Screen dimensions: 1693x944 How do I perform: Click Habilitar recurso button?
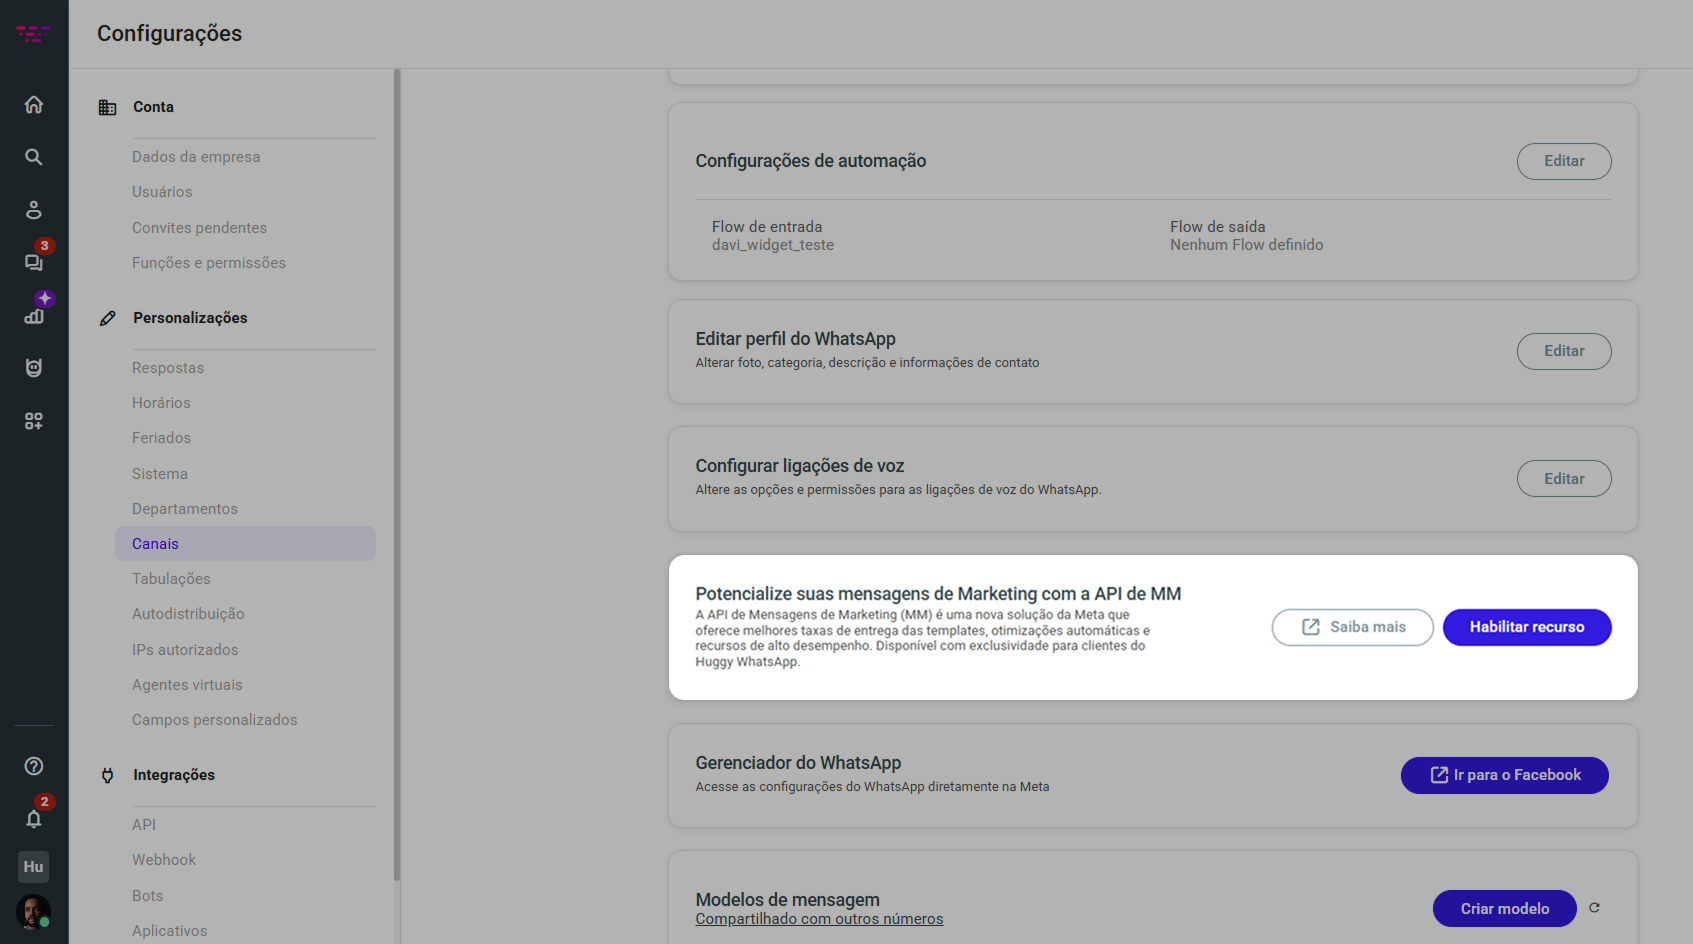[x=1526, y=627]
